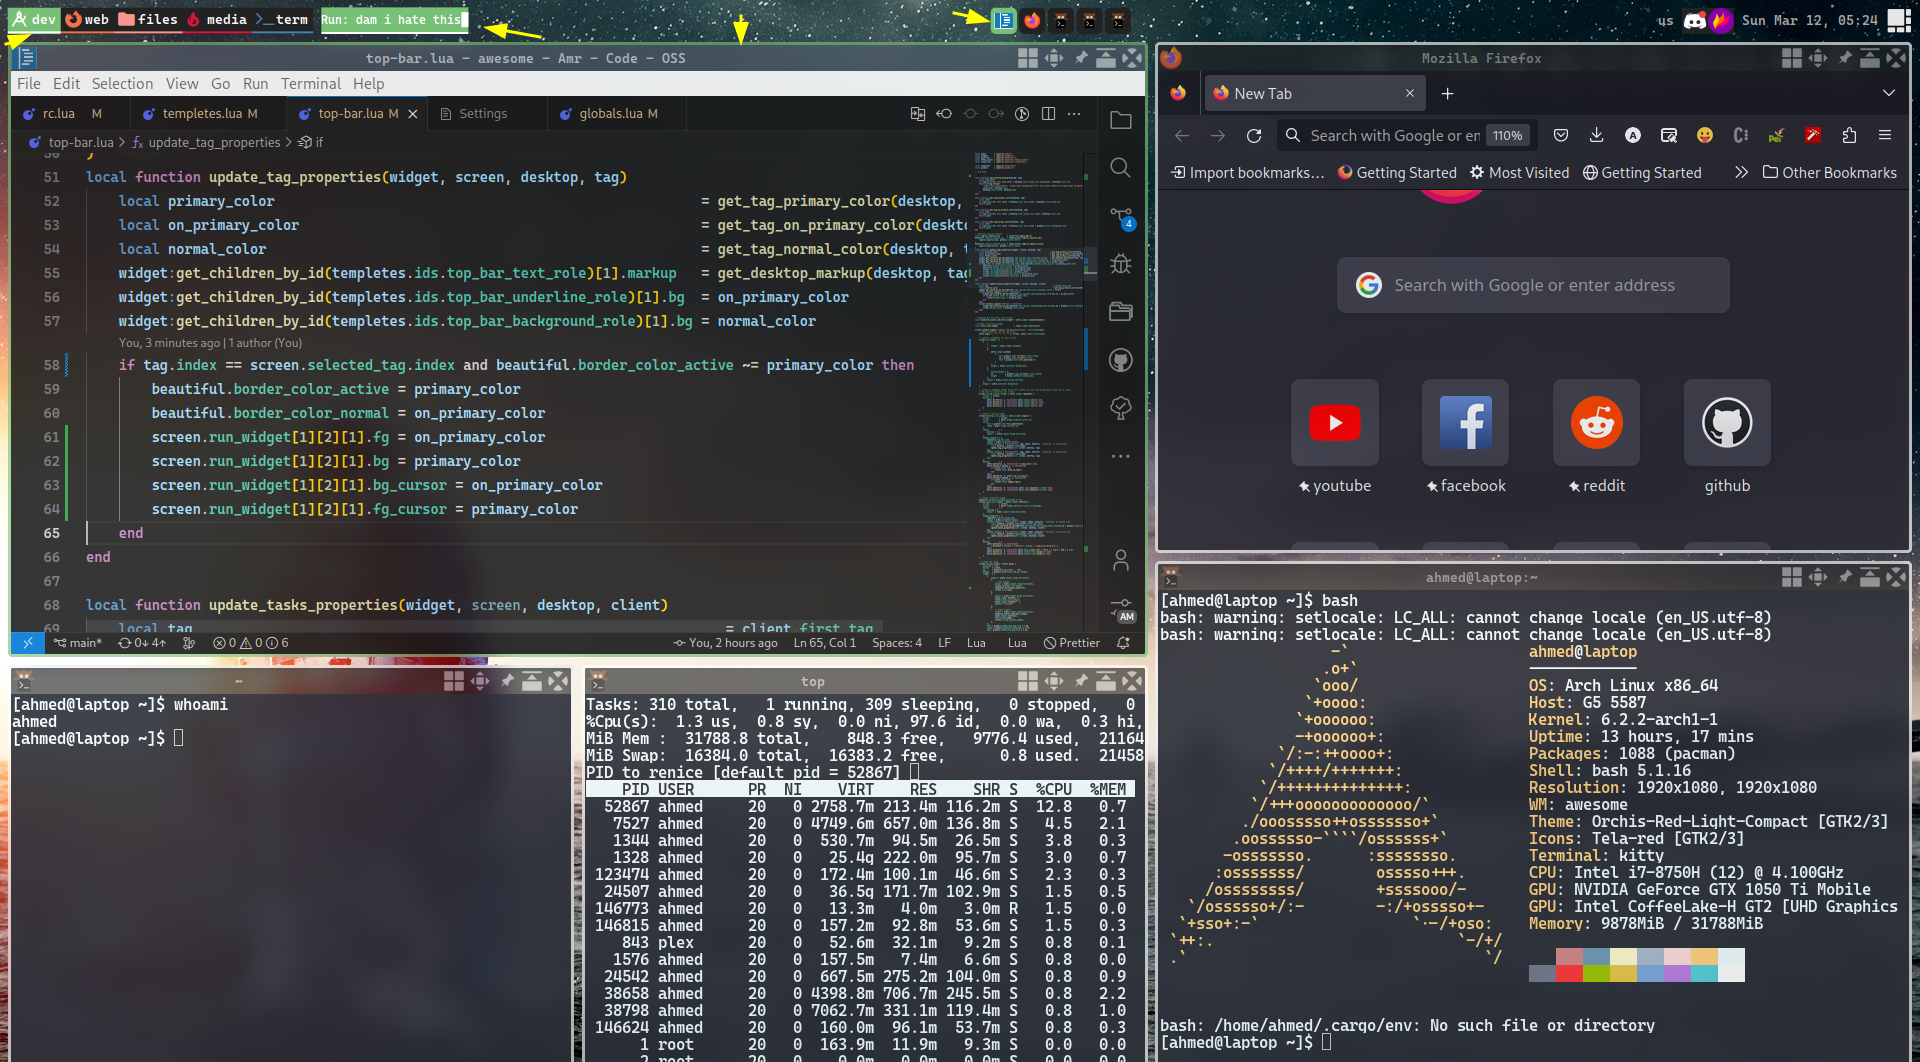Click the Code OSS task icon in top panel
Viewport: 1920px width, 1062px height.
(x=1004, y=20)
